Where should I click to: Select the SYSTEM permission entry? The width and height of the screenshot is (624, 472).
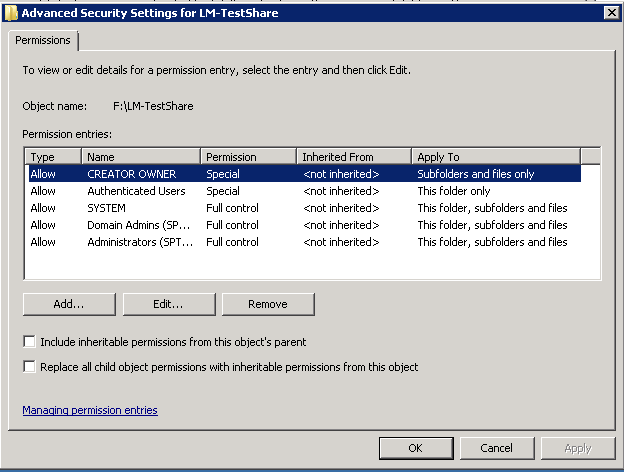click(305, 208)
